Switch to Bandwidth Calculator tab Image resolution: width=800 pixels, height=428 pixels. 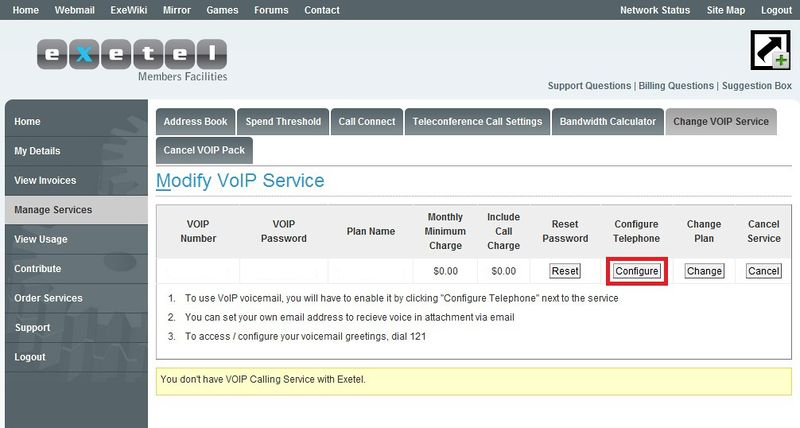(608, 122)
